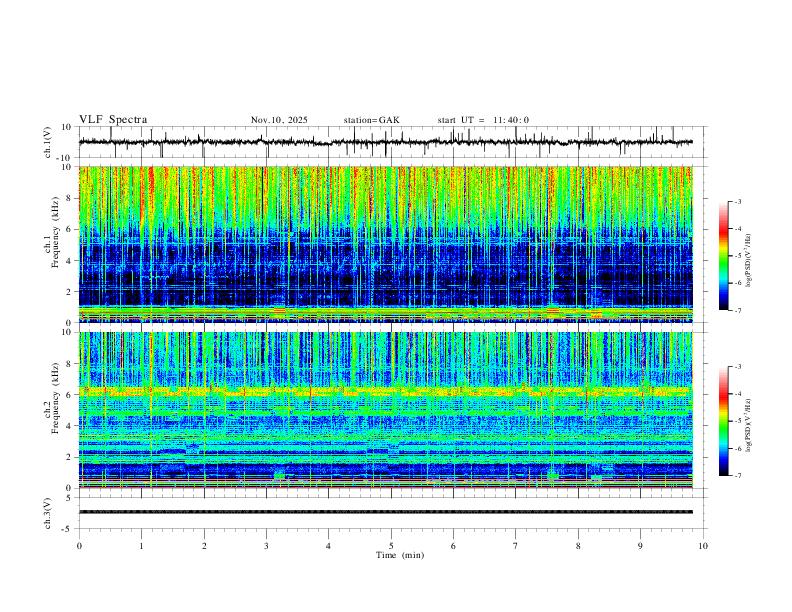
Task: Click the ch.1 PSD color bar
Action: pyautogui.click(x=723, y=256)
